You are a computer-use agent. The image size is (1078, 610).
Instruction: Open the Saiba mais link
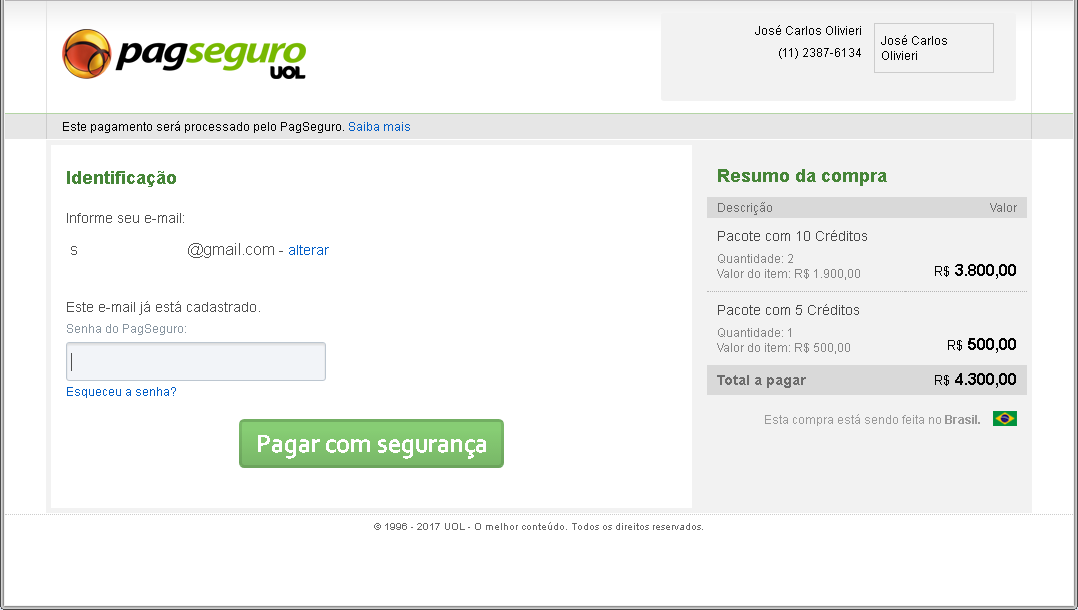(x=379, y=127)
